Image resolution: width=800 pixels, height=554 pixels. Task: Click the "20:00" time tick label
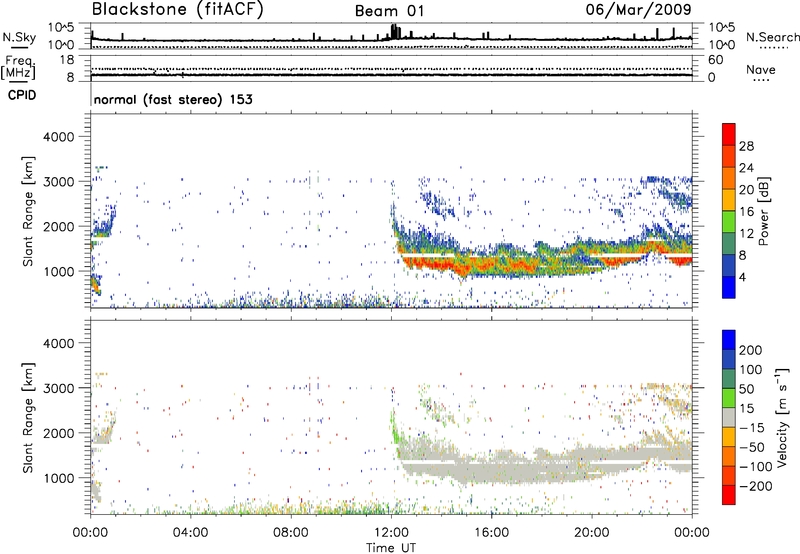tap(591, 533)
